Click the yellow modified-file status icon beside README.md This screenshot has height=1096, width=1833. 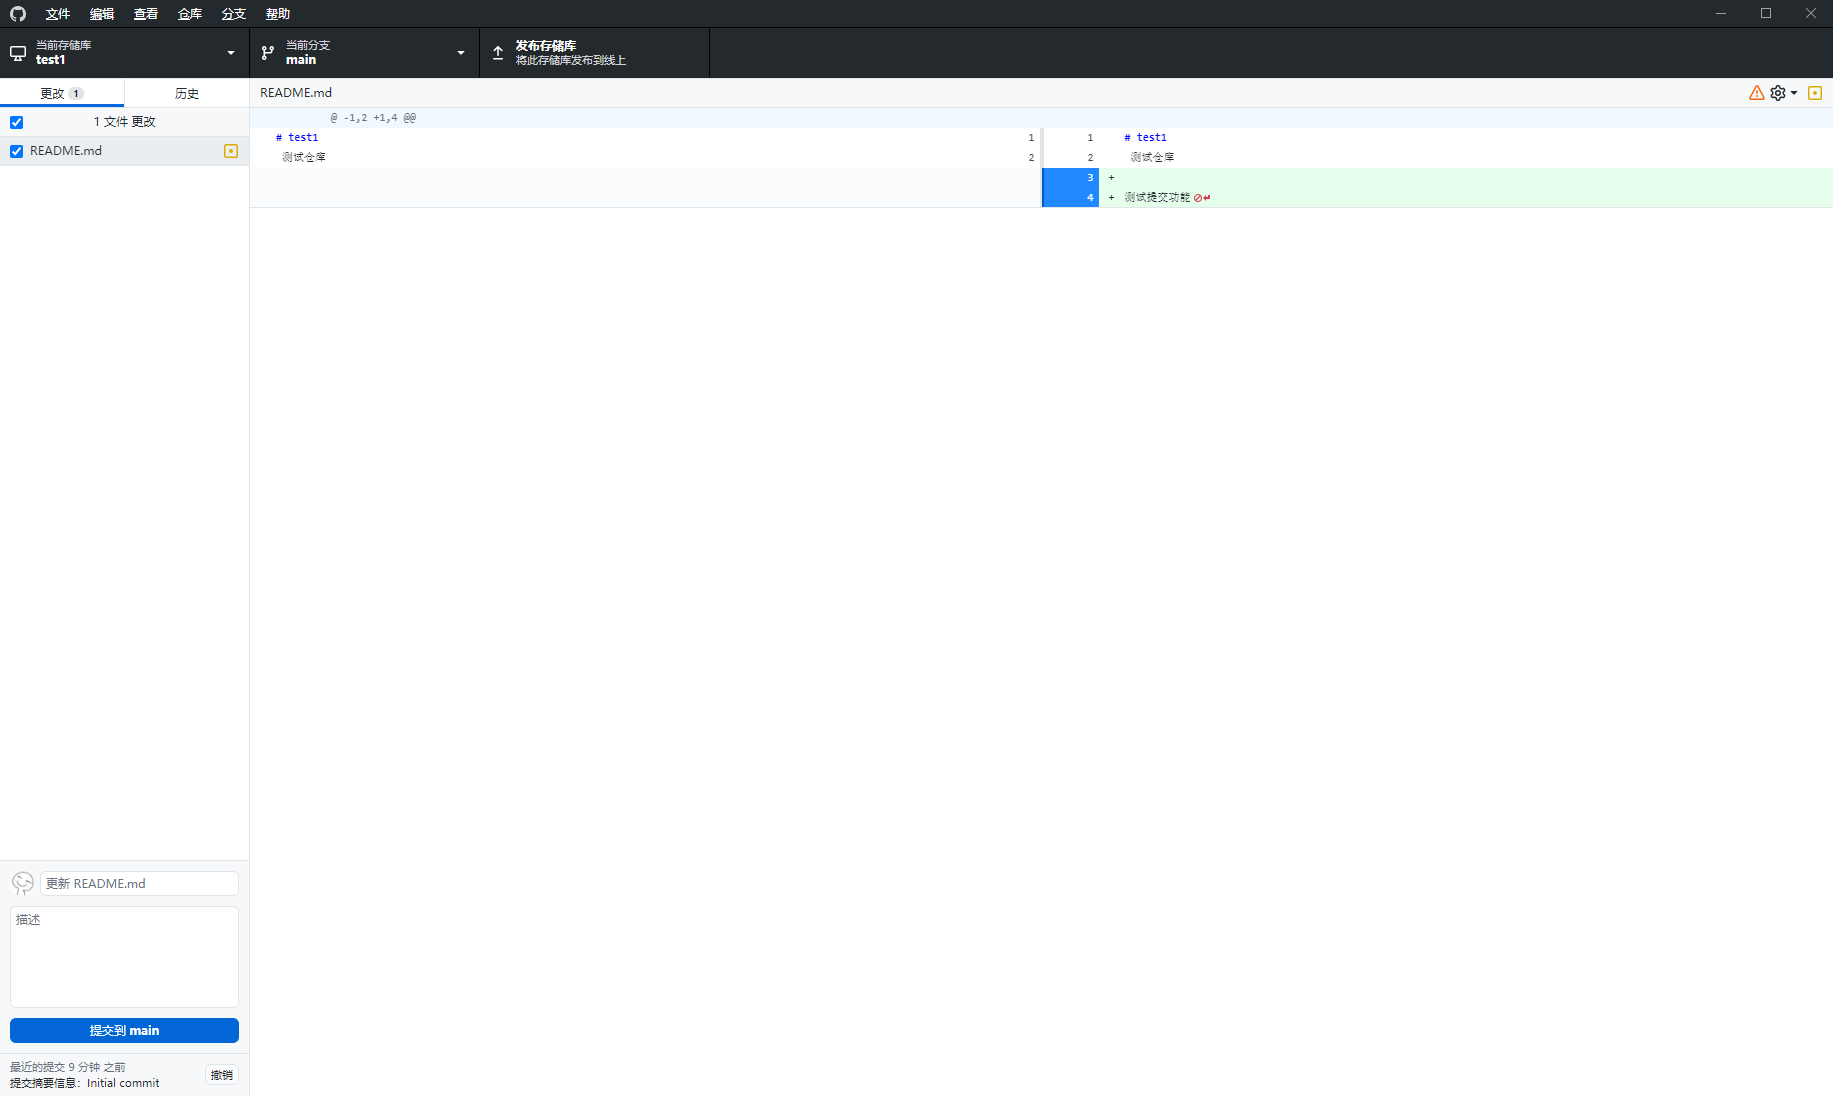[231, 151]
